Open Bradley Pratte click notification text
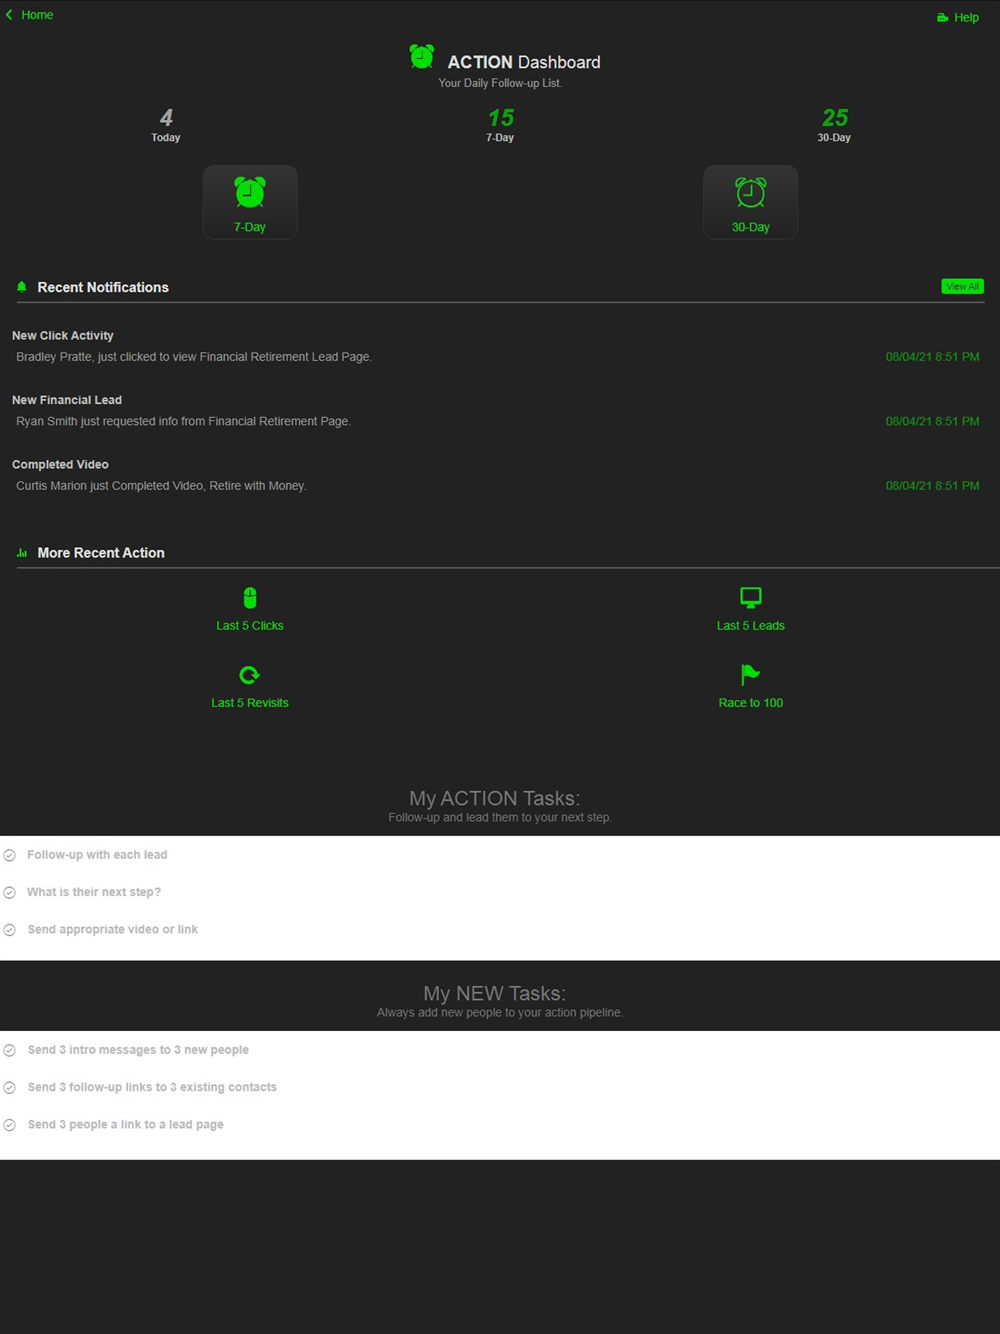 coord(194,357)
